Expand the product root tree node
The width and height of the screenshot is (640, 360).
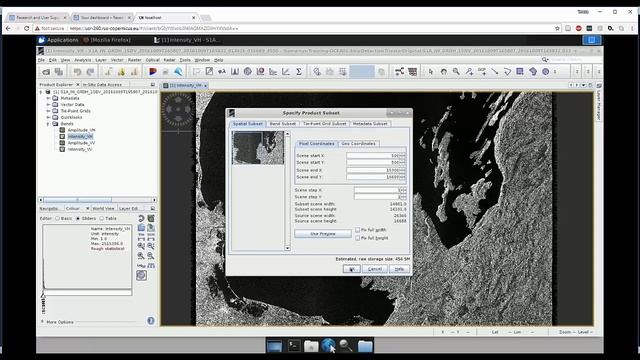41,92
